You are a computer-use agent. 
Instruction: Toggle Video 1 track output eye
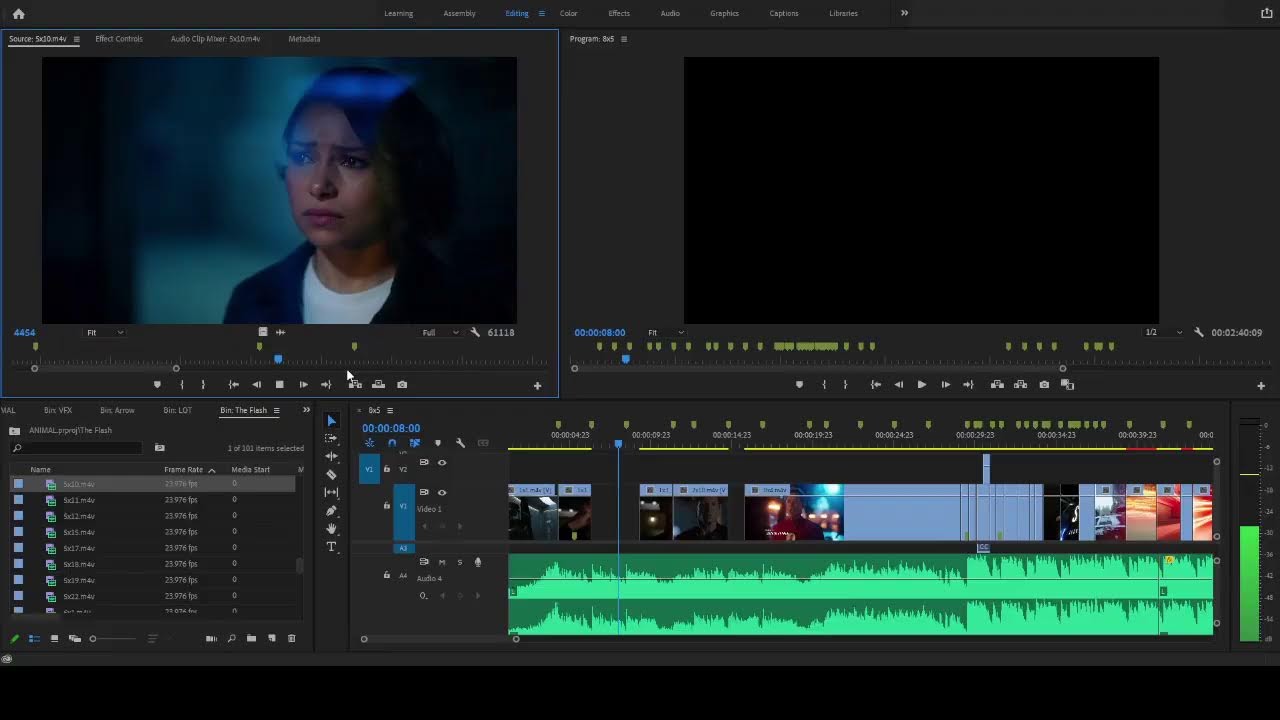442,492
